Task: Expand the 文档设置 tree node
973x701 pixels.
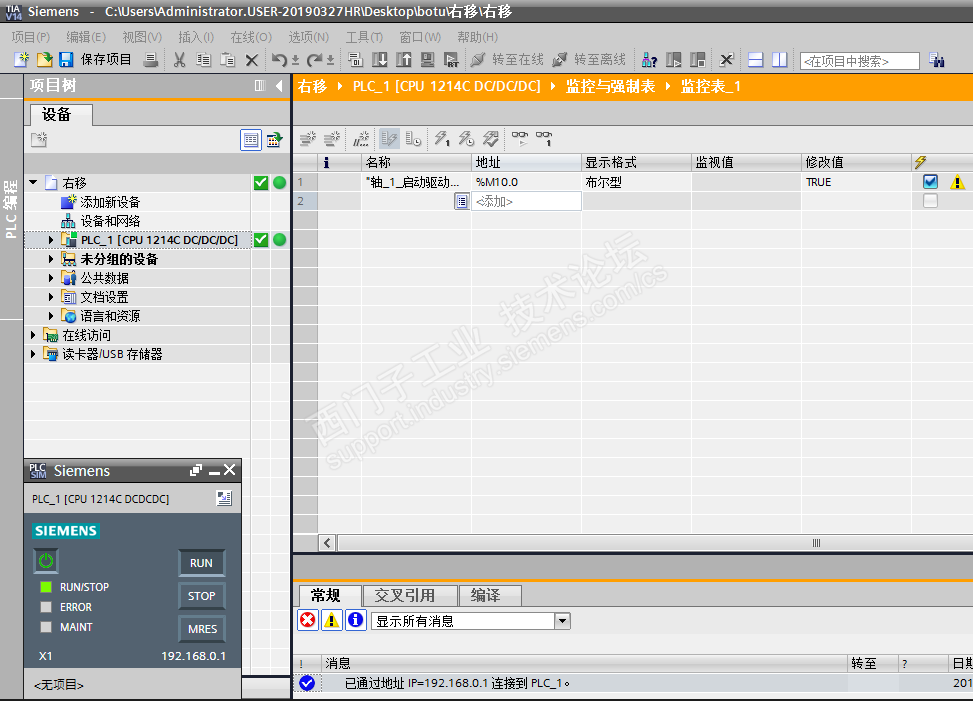Action: pos(51,297)
